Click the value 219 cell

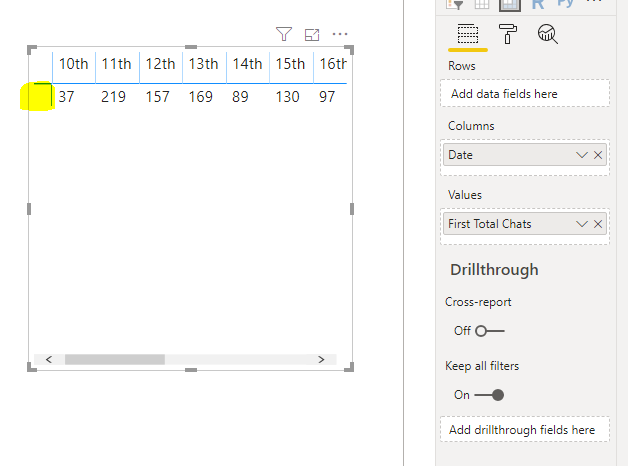click(x=113, y=97)
